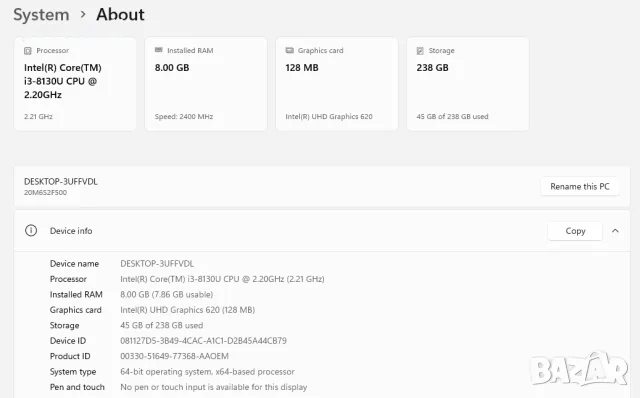Collapse the Device info section chevron
640x398 pixels.
point(615,231)
